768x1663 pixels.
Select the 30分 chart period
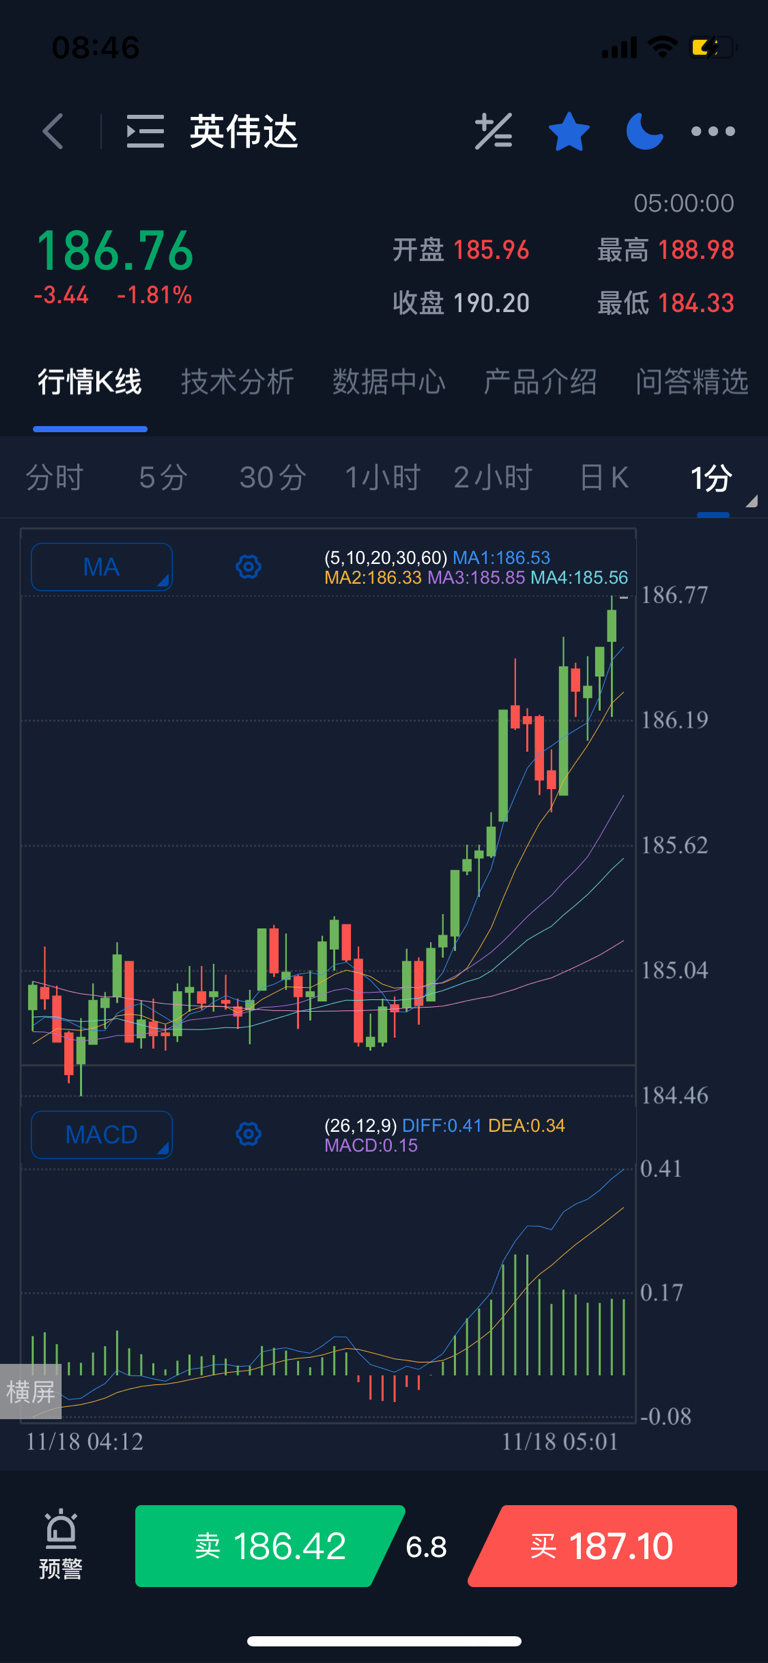coord(272,477)
